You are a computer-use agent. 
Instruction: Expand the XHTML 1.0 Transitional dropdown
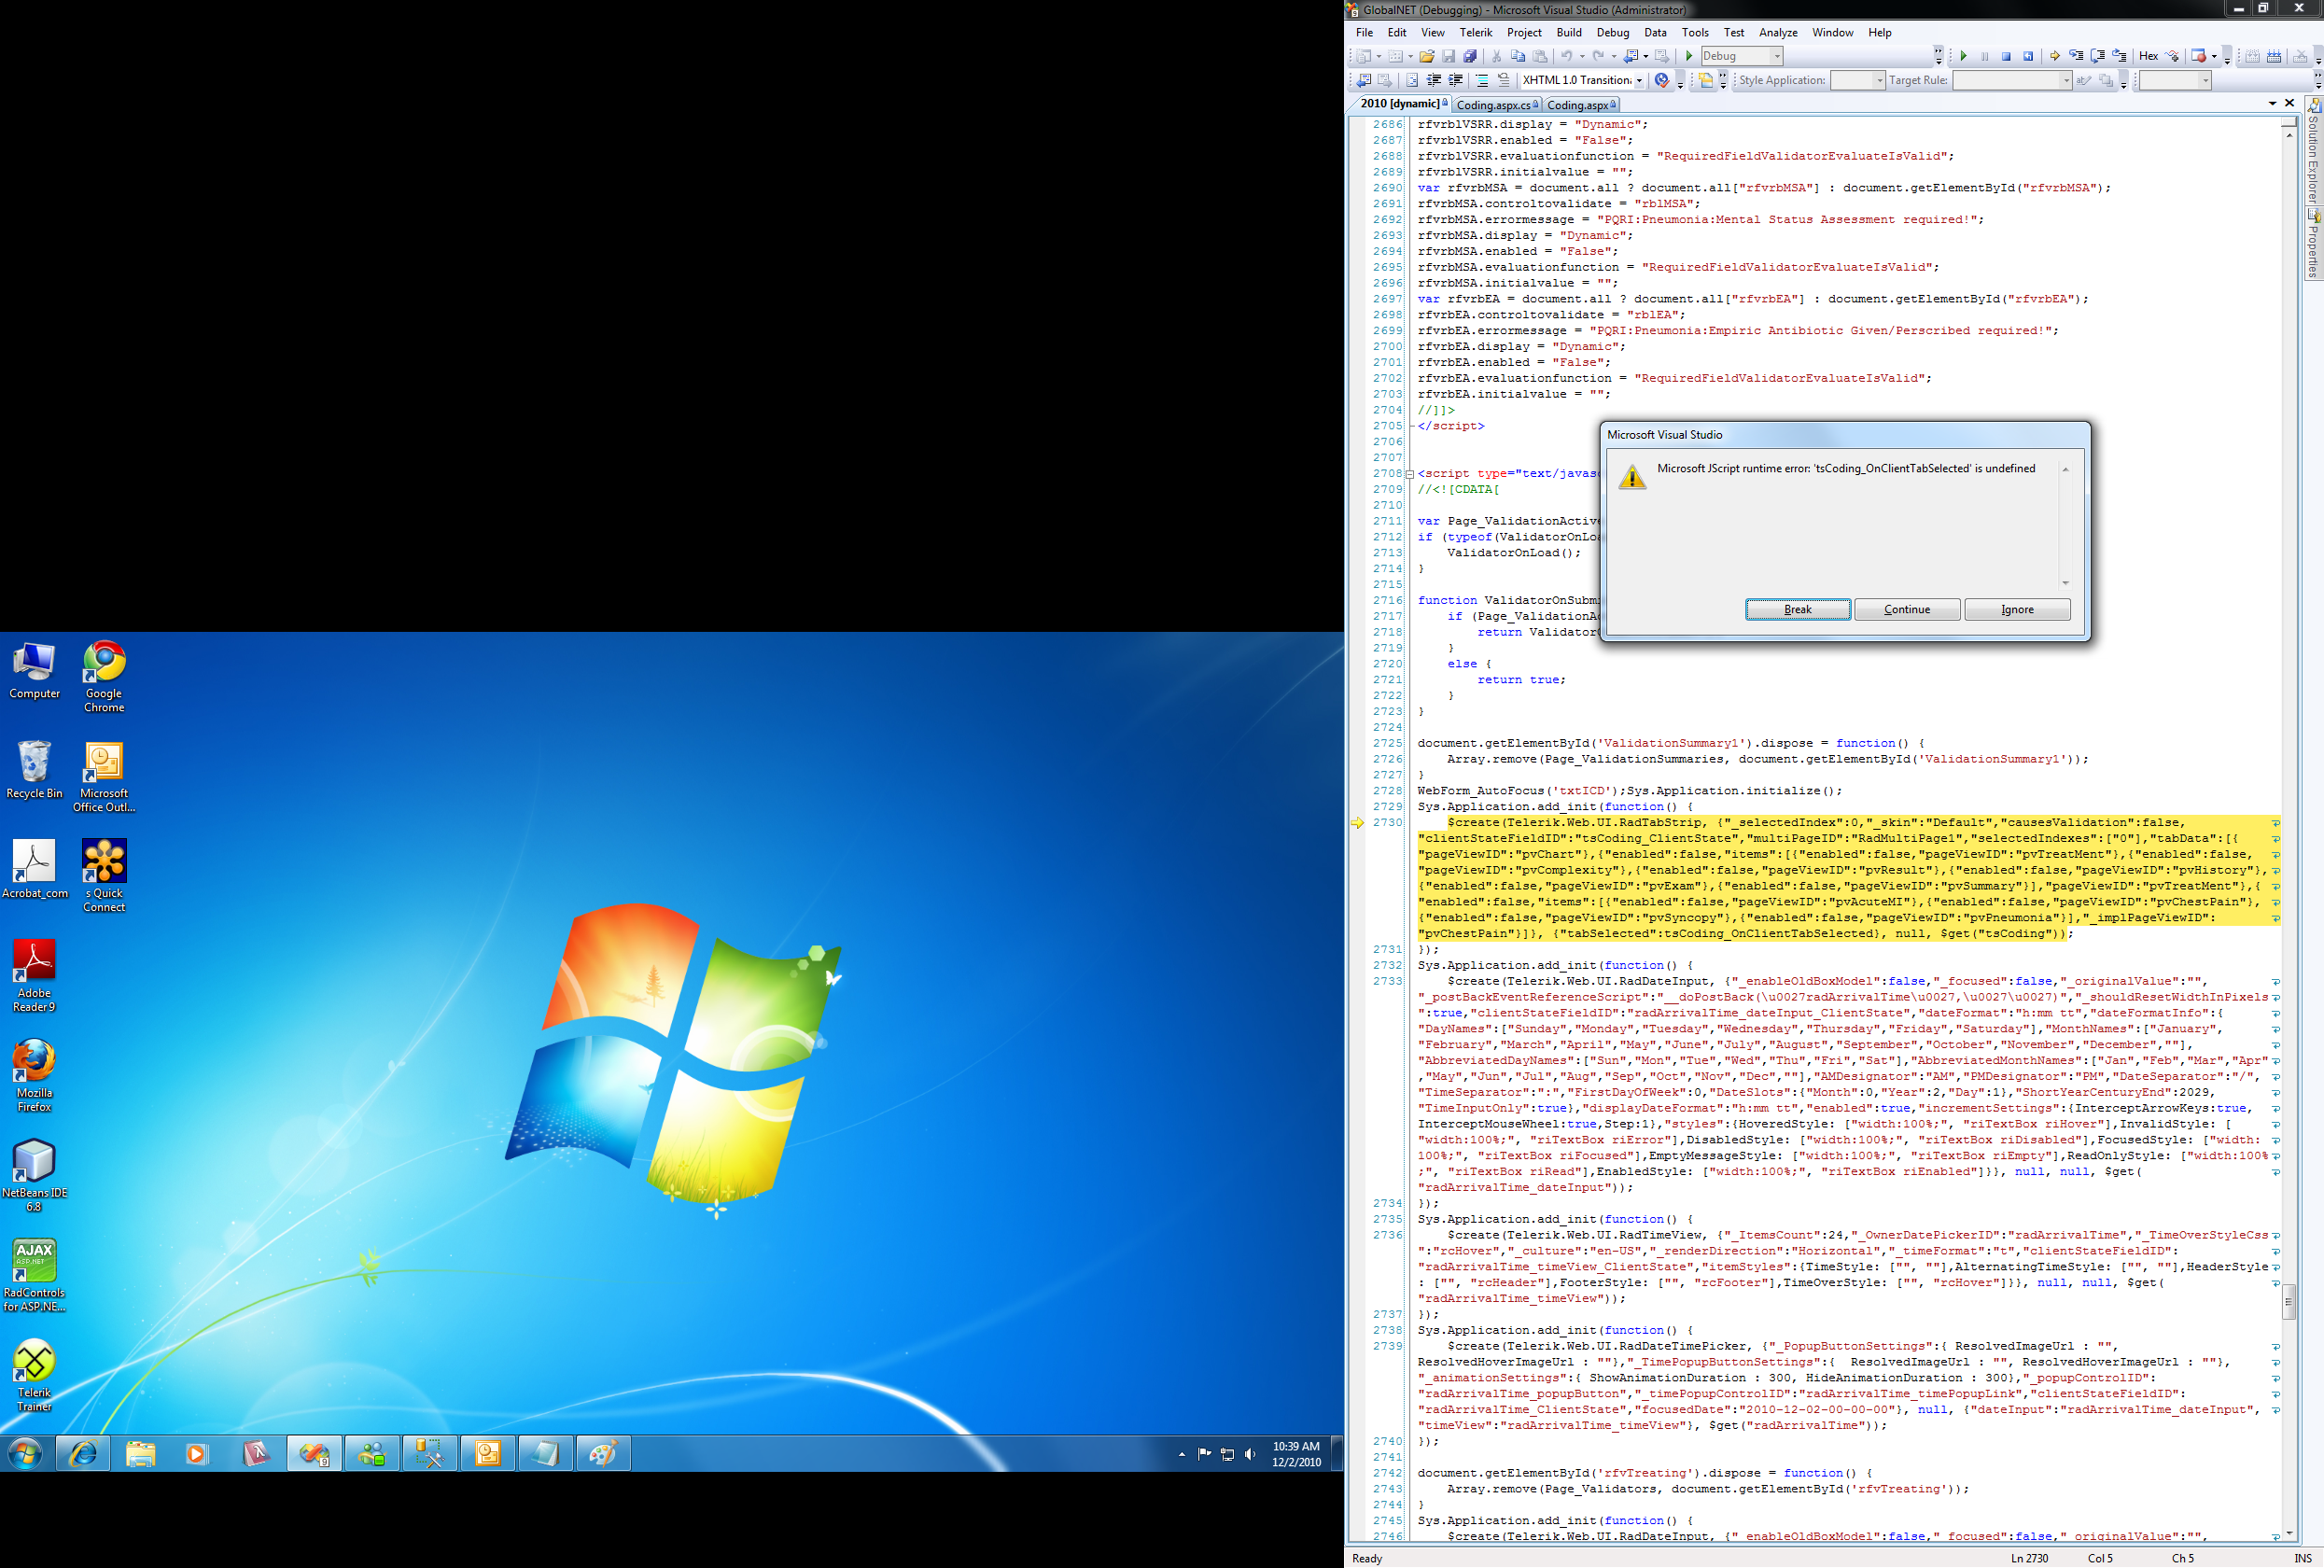click(x=1639, y=81)
